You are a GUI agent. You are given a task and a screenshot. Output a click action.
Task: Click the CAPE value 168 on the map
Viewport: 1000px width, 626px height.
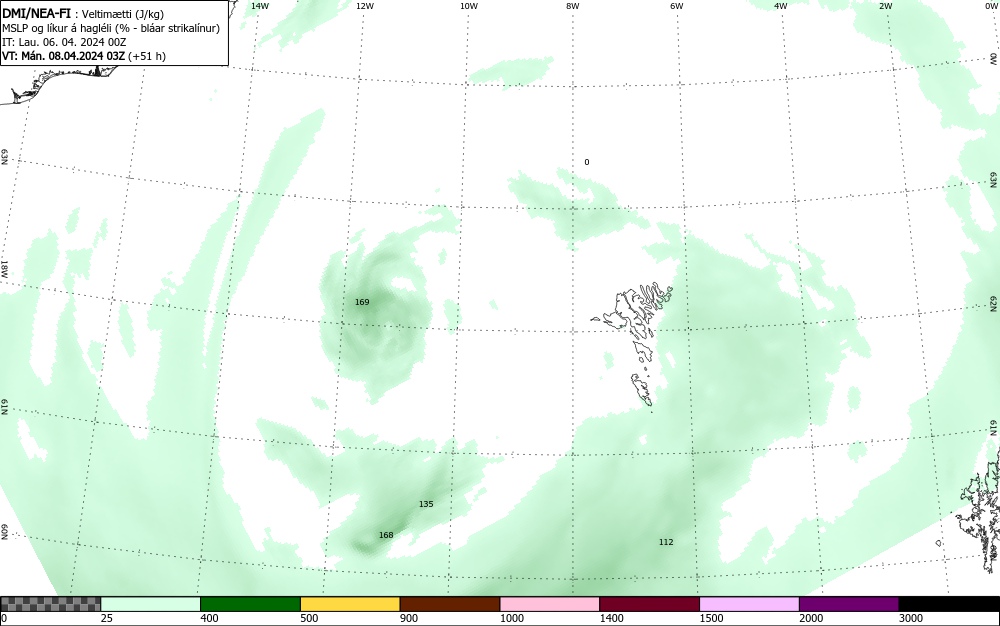pos(386,535)
